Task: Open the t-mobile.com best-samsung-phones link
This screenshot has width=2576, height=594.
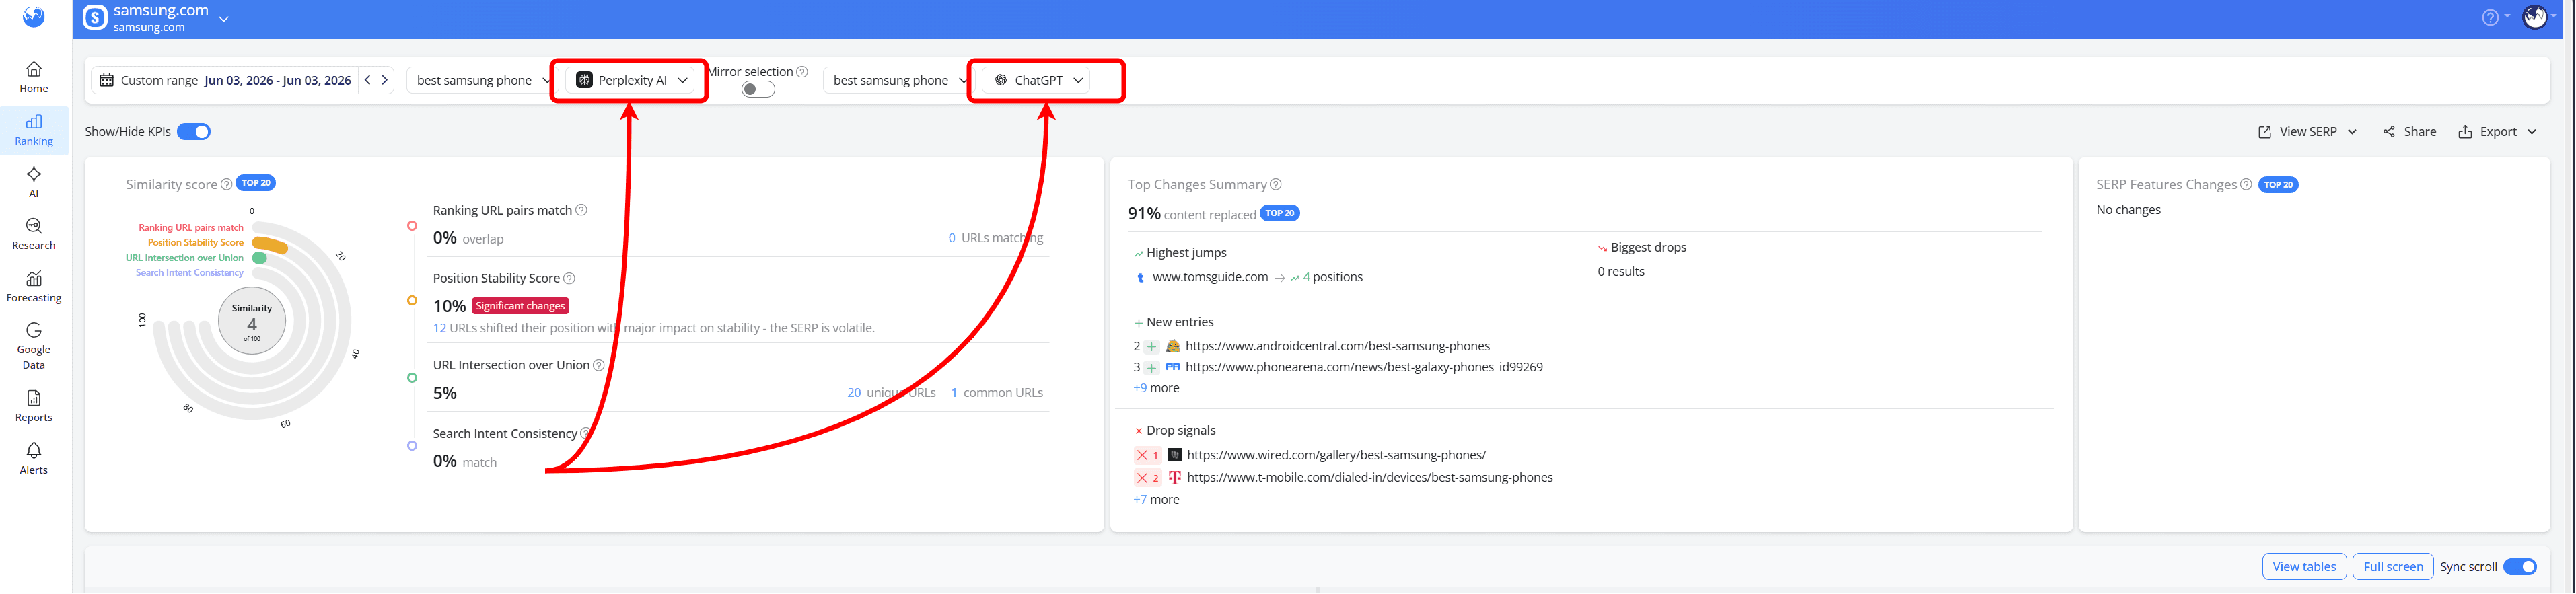Action: [1370, 478]
